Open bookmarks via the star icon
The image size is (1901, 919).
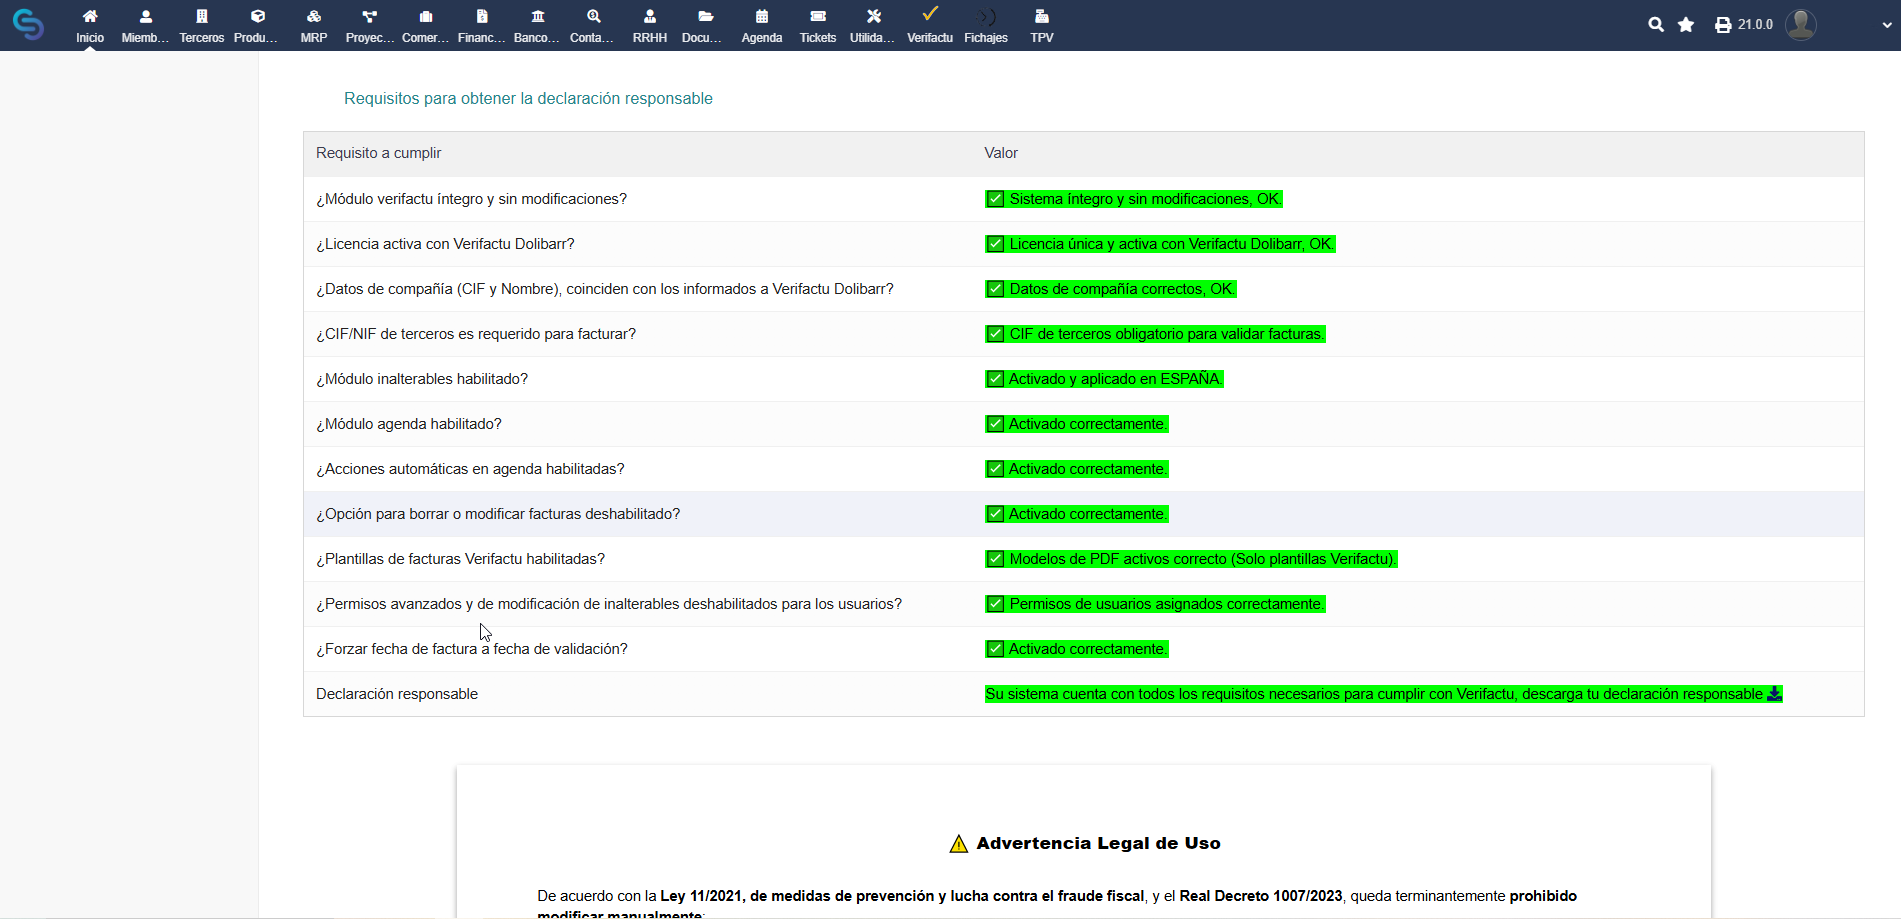pos(1686,25)
